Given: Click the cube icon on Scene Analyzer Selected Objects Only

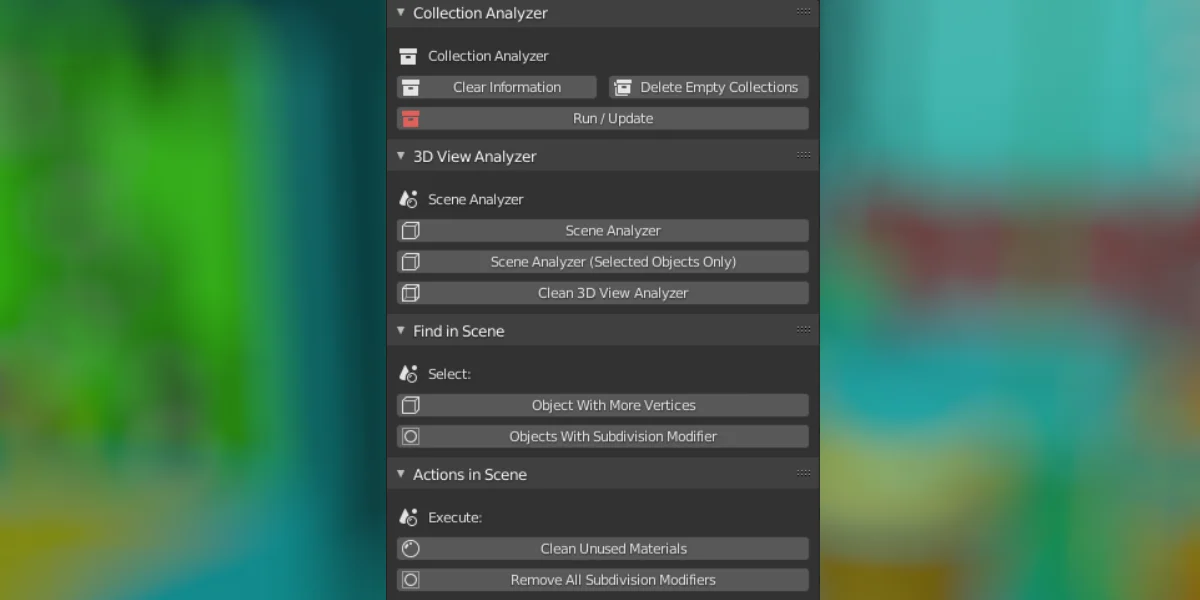Looking at the screenshot, I should click(411, 261).
